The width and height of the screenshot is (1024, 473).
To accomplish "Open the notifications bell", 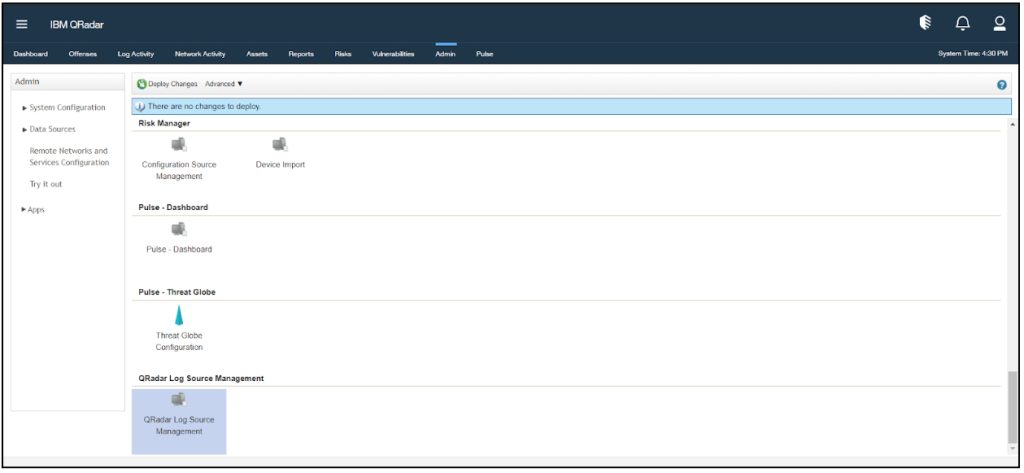I will (x=962, y=24).
